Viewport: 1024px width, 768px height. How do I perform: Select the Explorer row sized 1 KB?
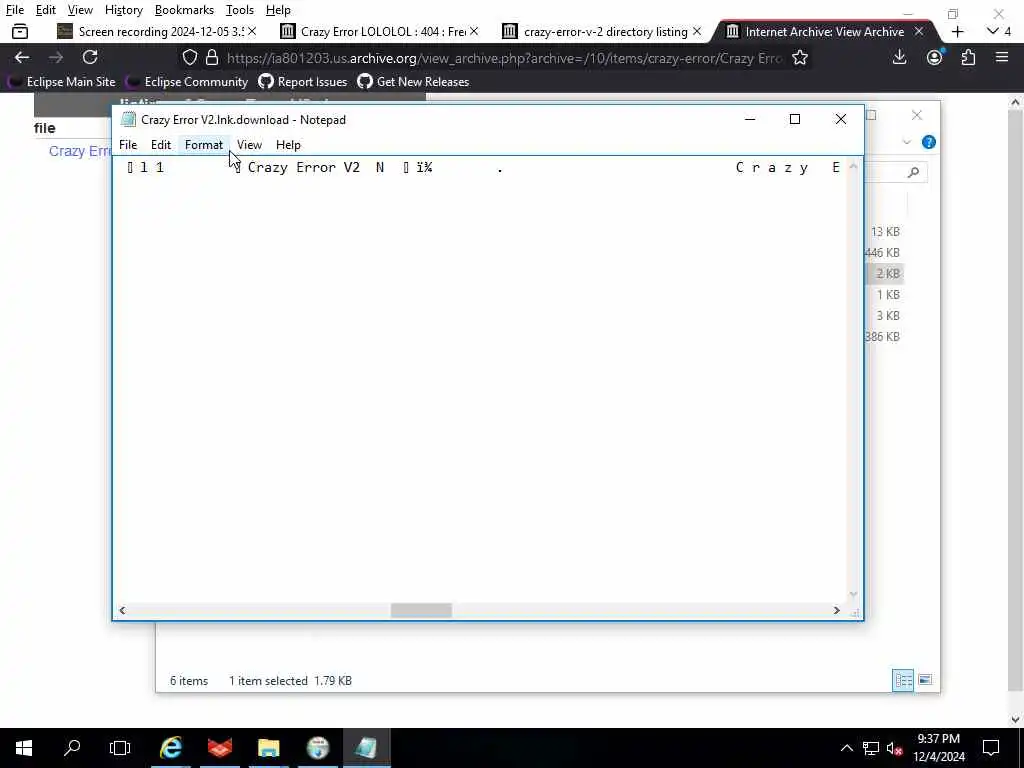[x=885, y=295]
